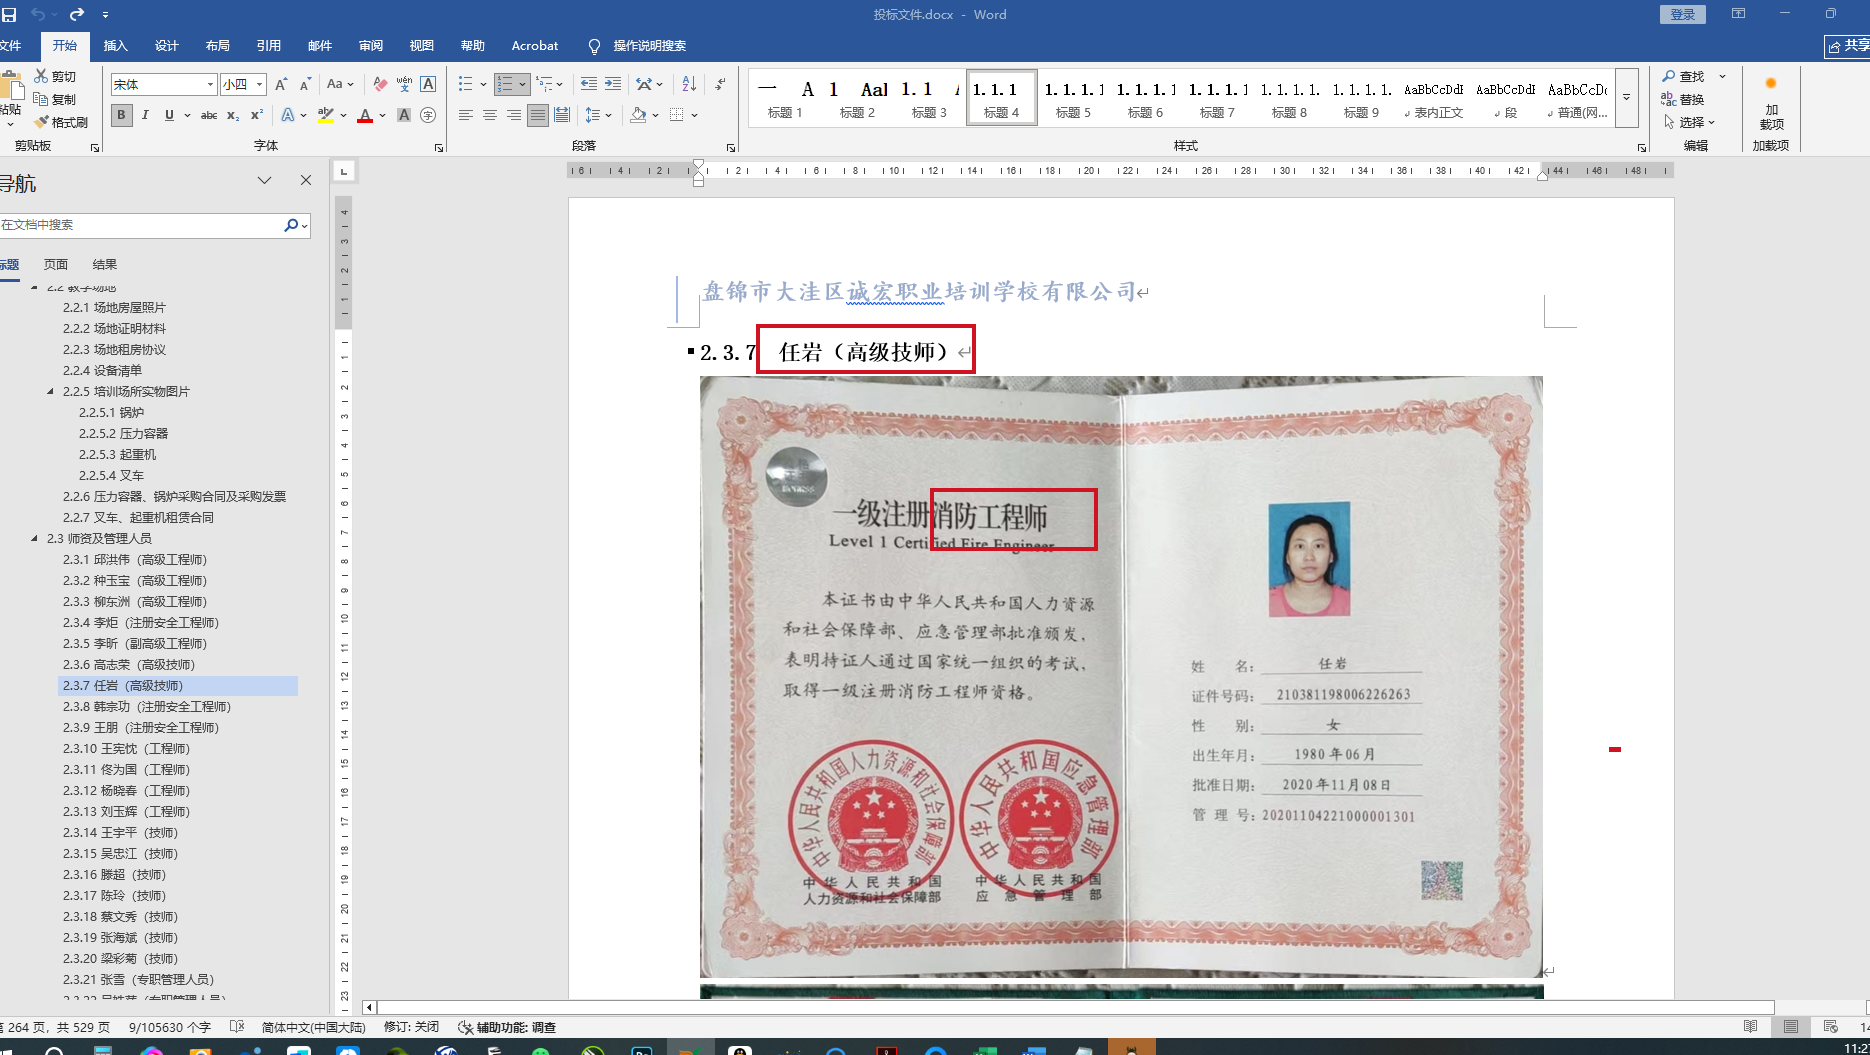This screenshot has height=1055, width=1870.
Task: Open the 插入 ribbon tab
Action: (116, 46)
